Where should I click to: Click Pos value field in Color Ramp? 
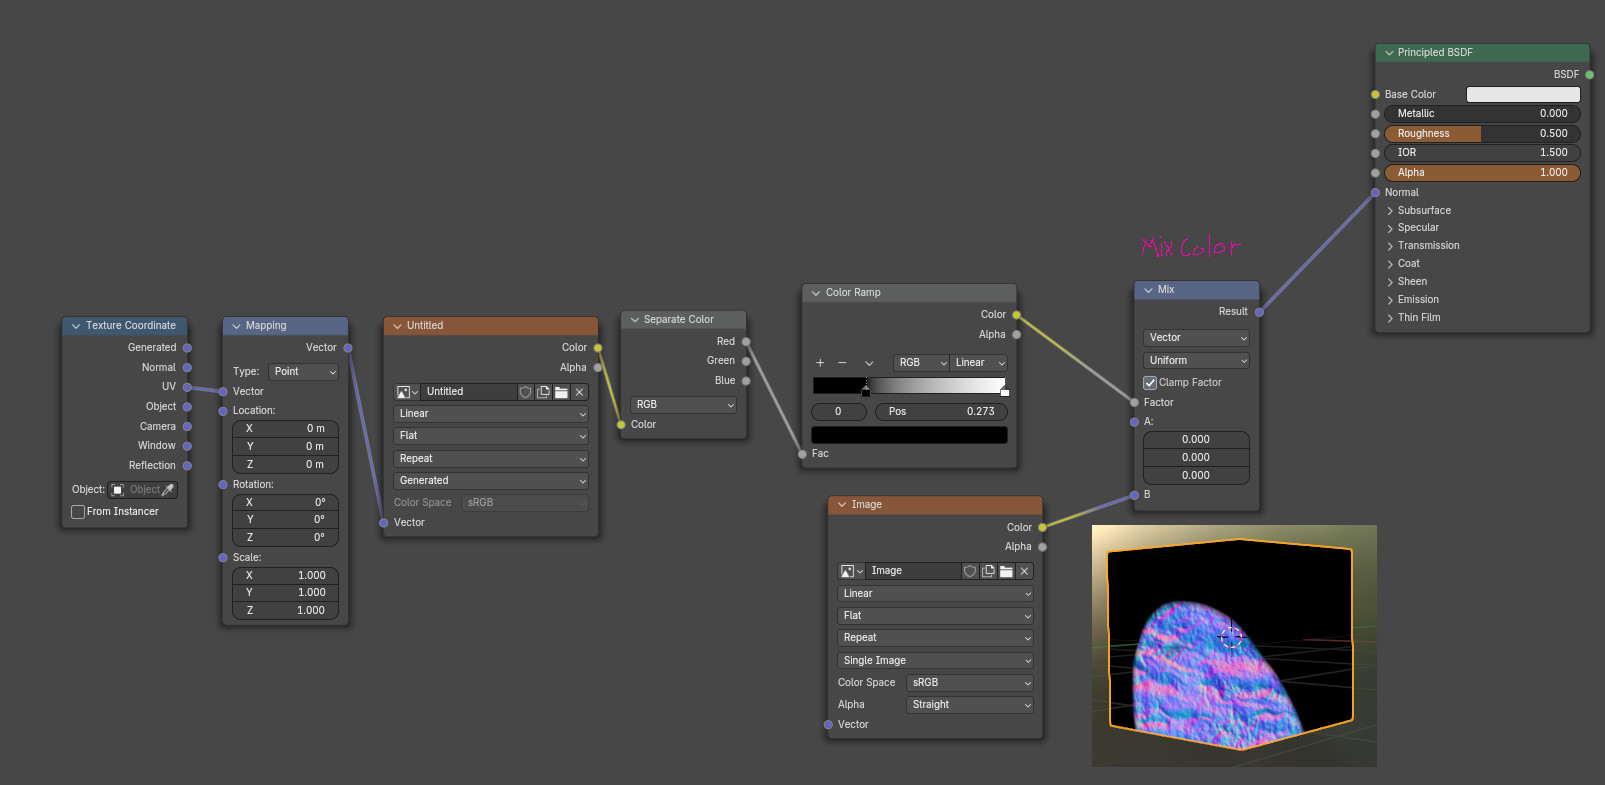(x=942, y=412)
